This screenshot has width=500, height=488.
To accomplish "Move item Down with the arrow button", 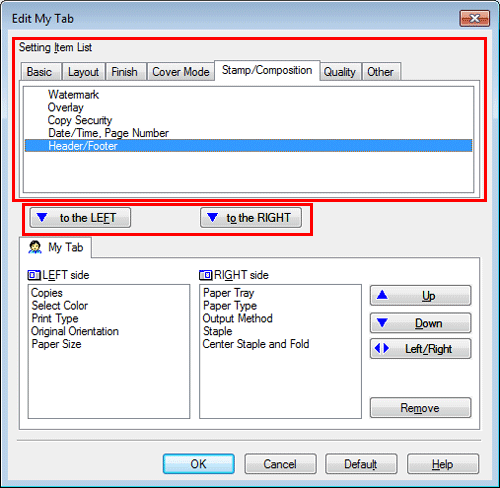I will 421,323.
